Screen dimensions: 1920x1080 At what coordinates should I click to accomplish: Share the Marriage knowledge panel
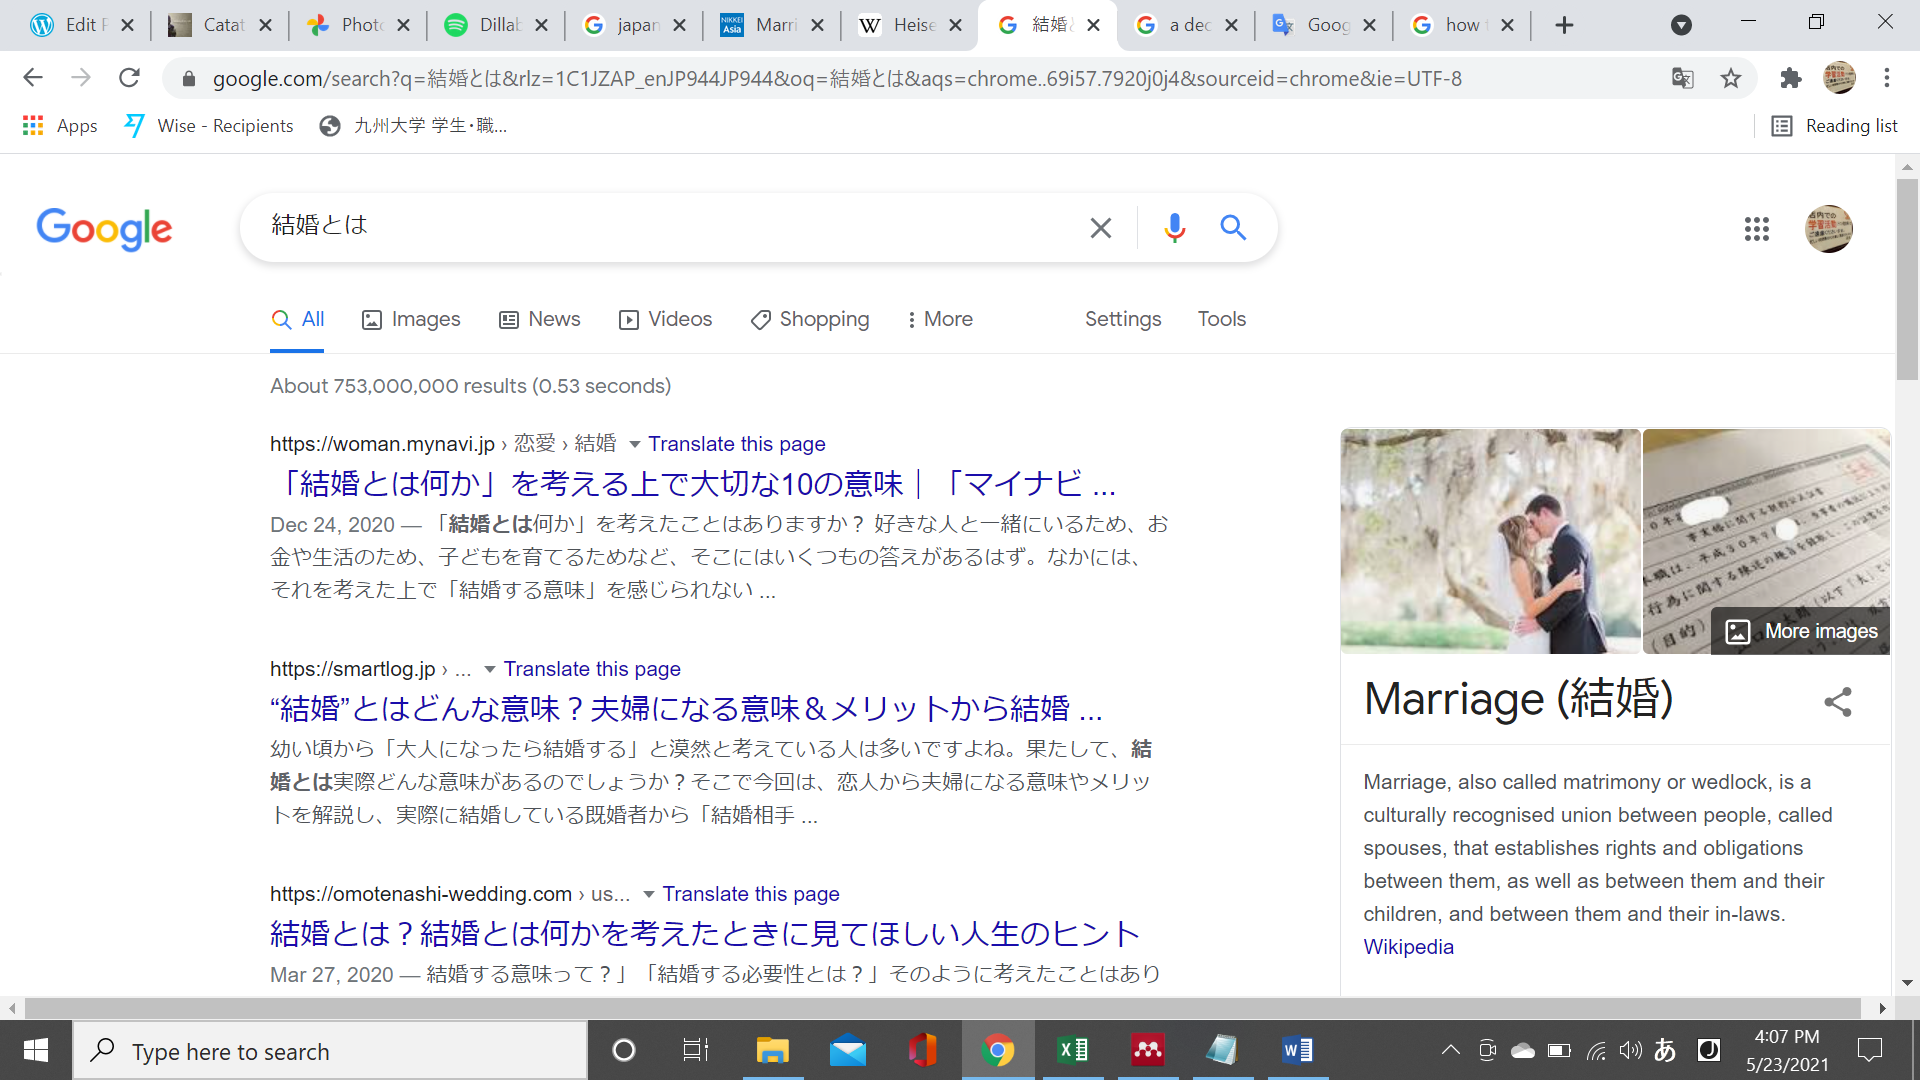pyautogui.click(x=1837, y=701)
